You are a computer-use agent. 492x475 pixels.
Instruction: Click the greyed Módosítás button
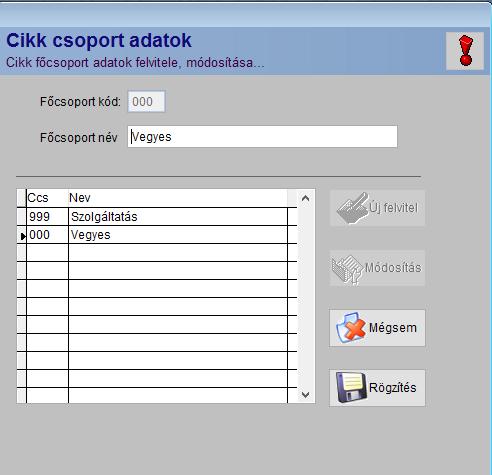[x=377, y=268]
